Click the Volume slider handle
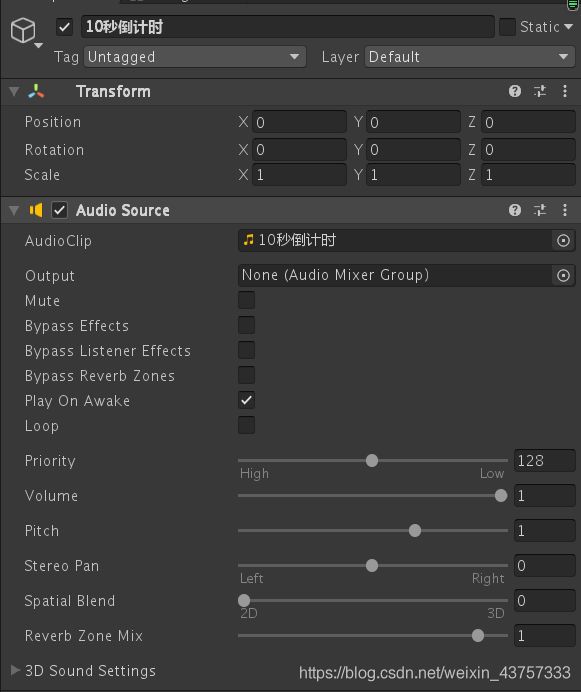The image size is (581, 692). [x=501, y=496]
